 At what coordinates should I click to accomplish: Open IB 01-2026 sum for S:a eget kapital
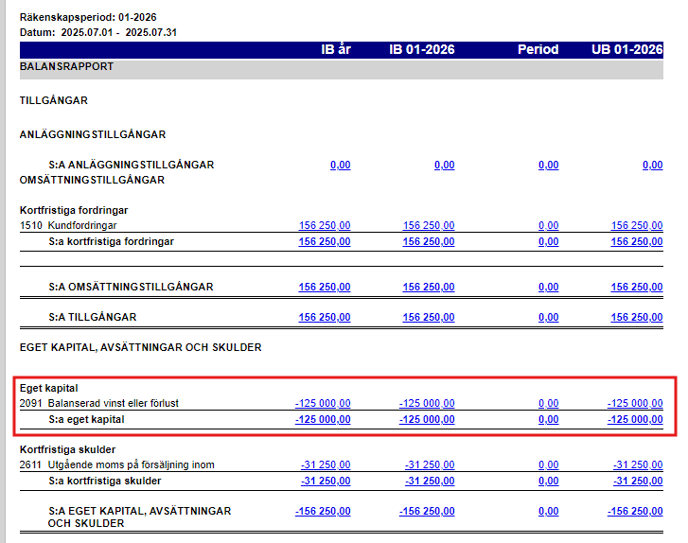pyautogui.click(x=426, y=419)
